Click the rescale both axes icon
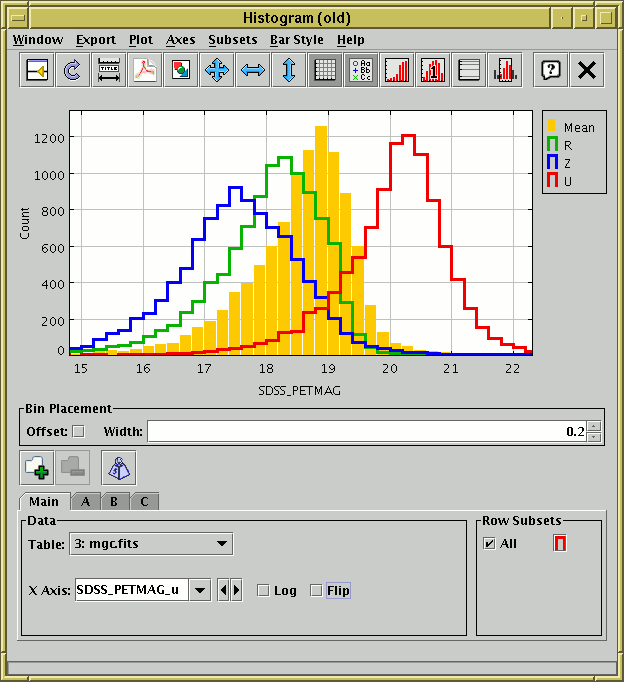Viewport: 624px width, 682px height. click(x=217, y=70)
